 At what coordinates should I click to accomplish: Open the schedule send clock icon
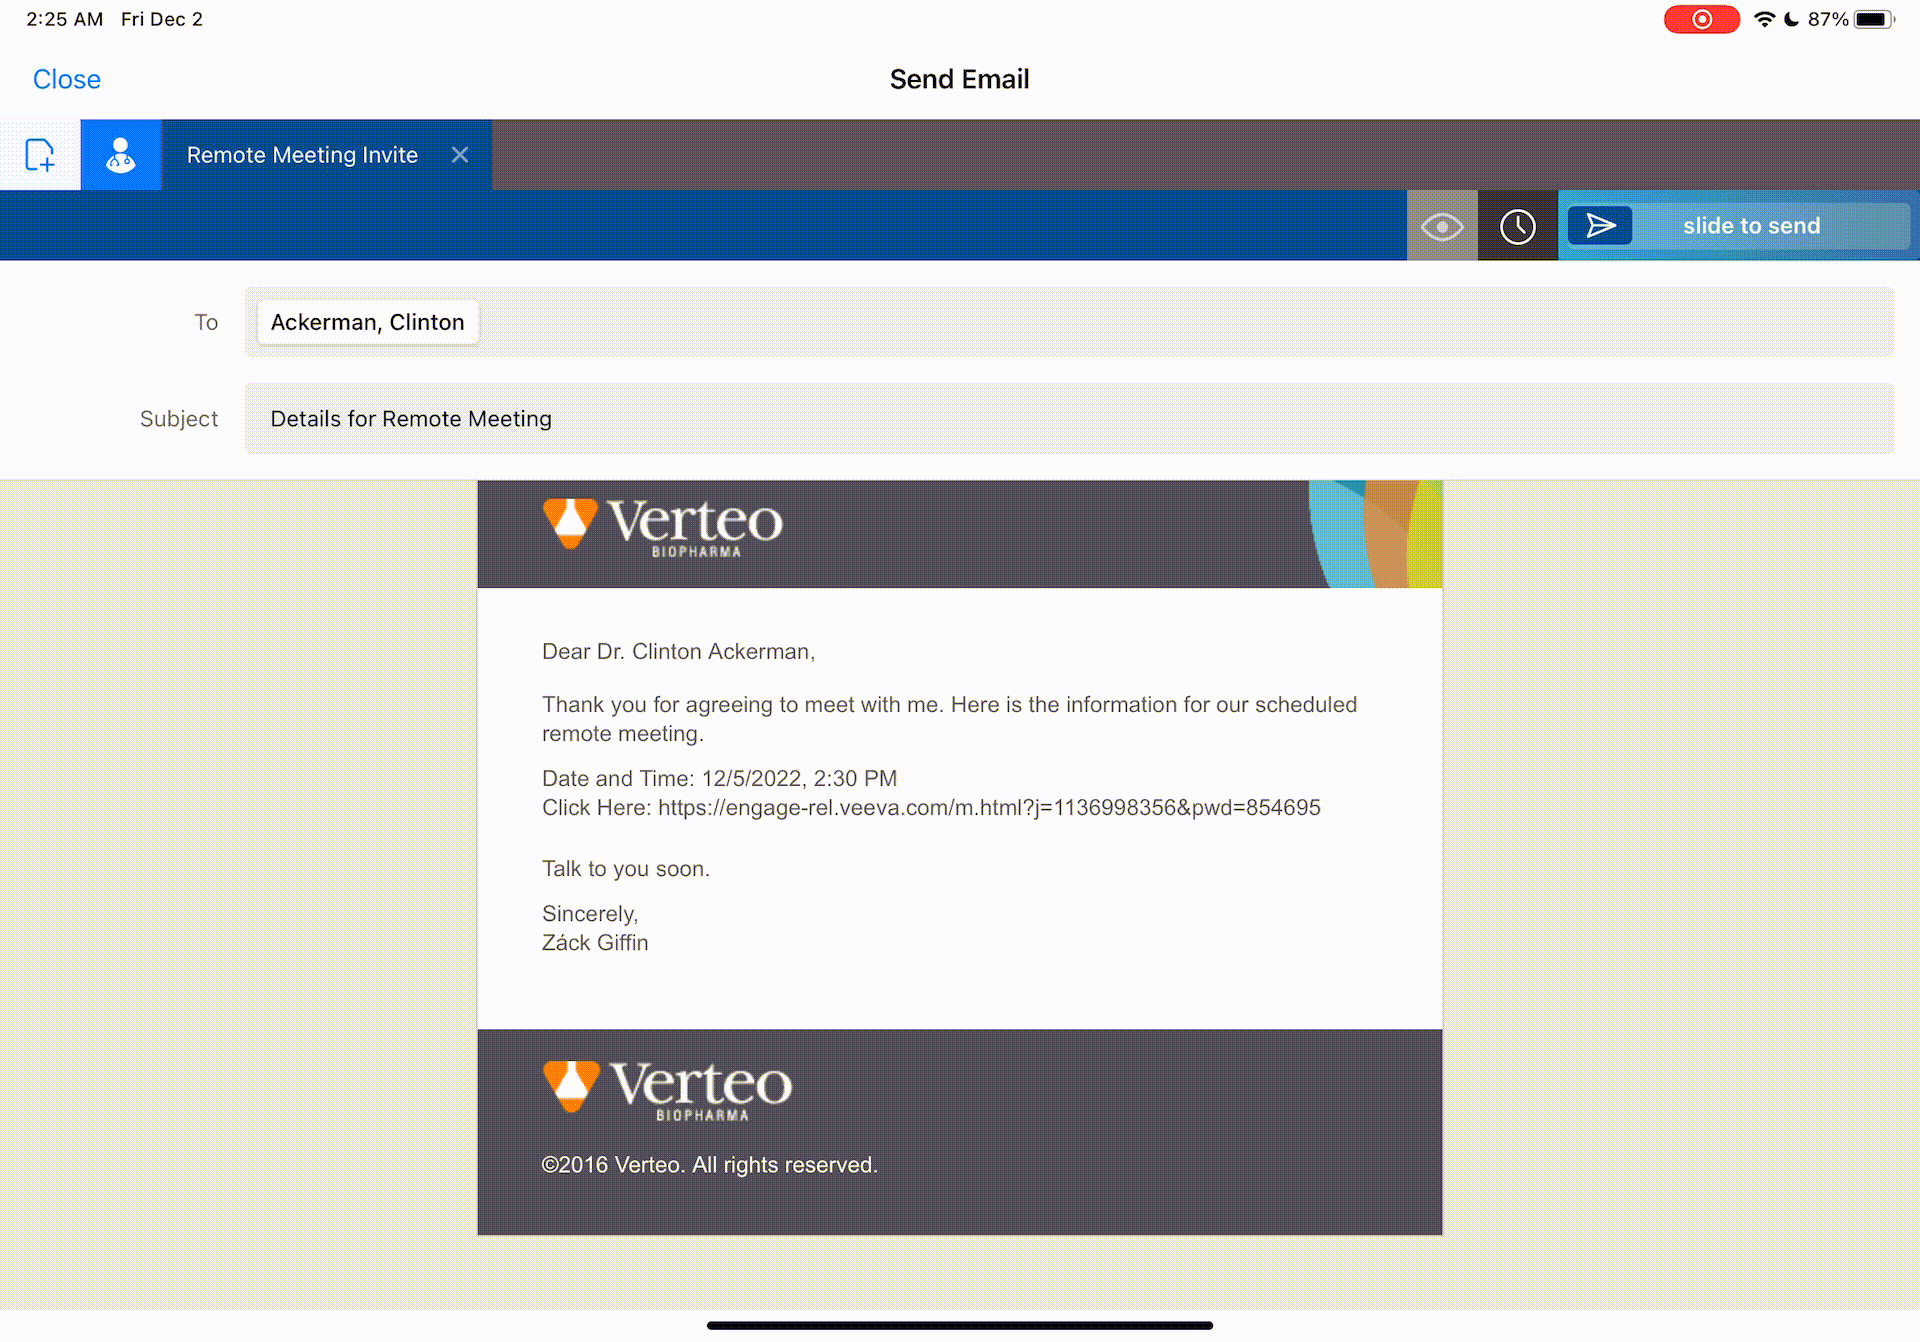1517,226
